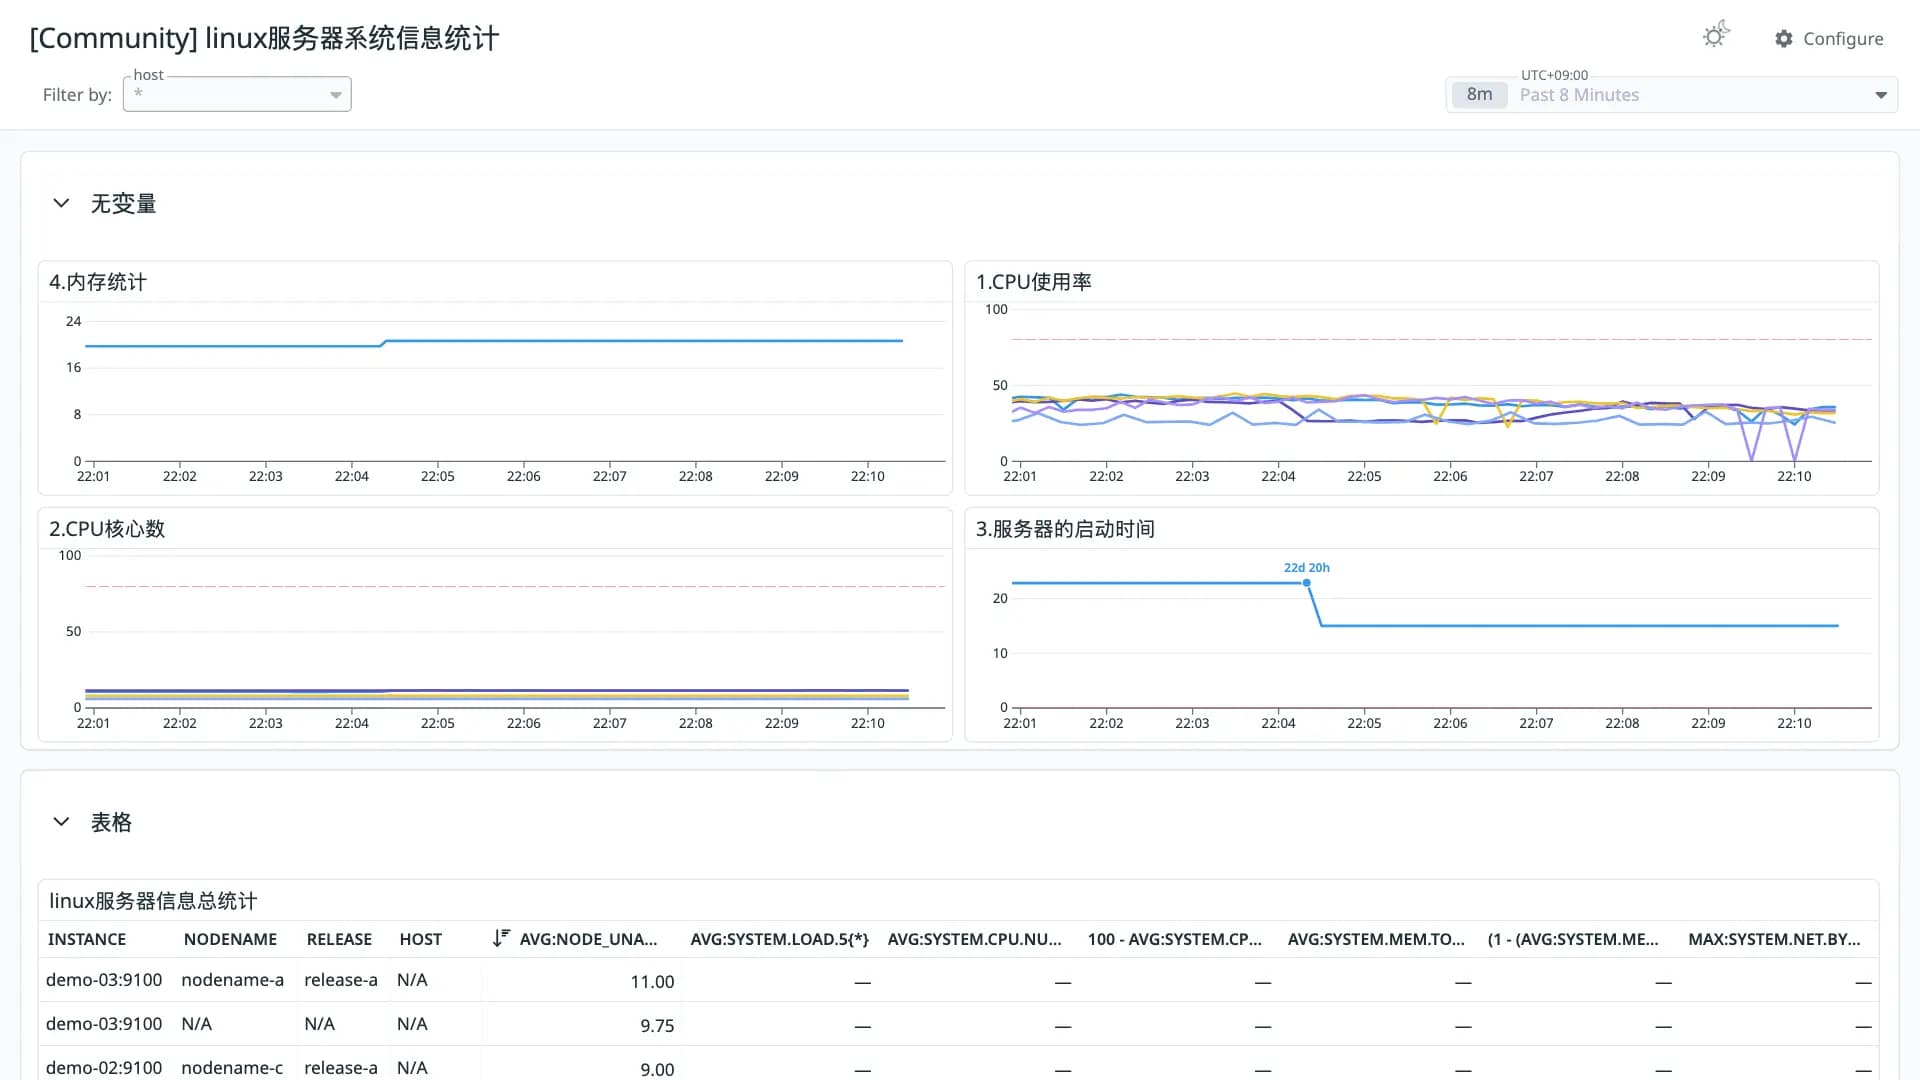Click the 无变量 section heading text

pos(124,204)
